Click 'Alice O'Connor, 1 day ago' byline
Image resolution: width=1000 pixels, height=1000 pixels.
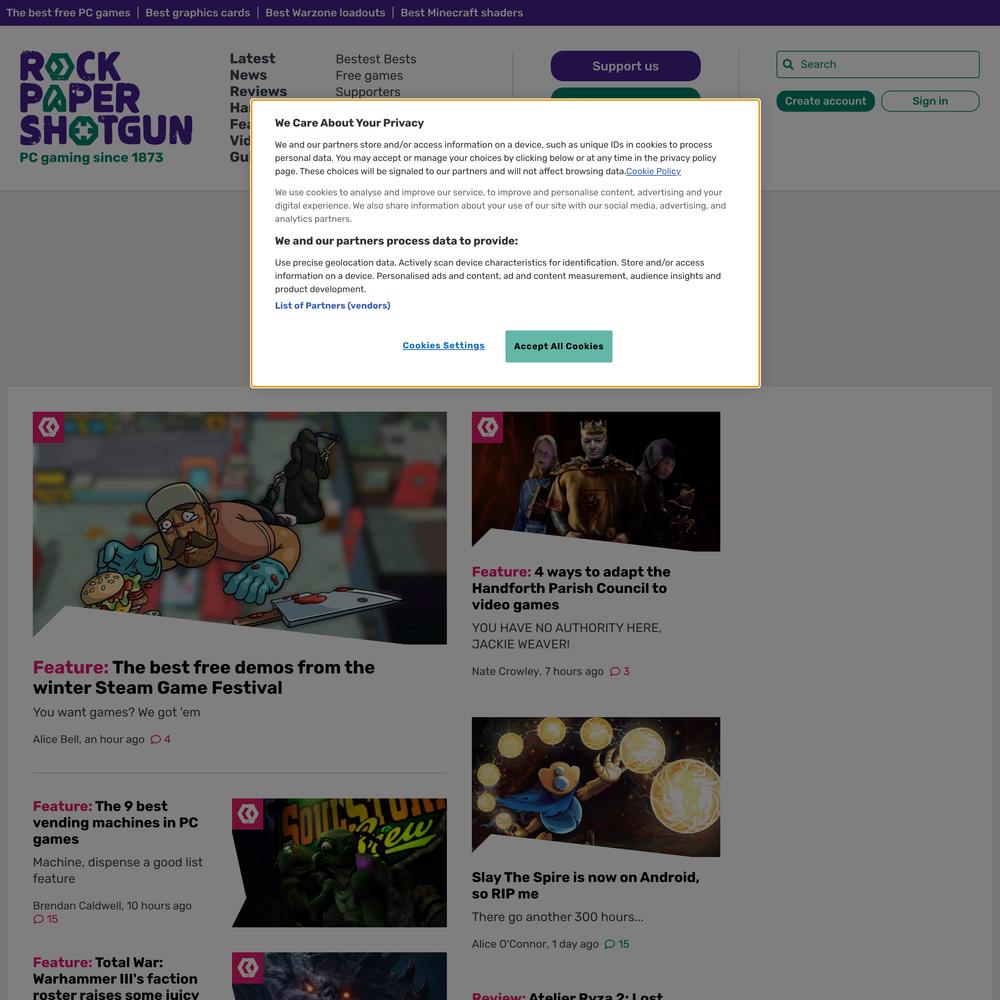tap(535, 945)
